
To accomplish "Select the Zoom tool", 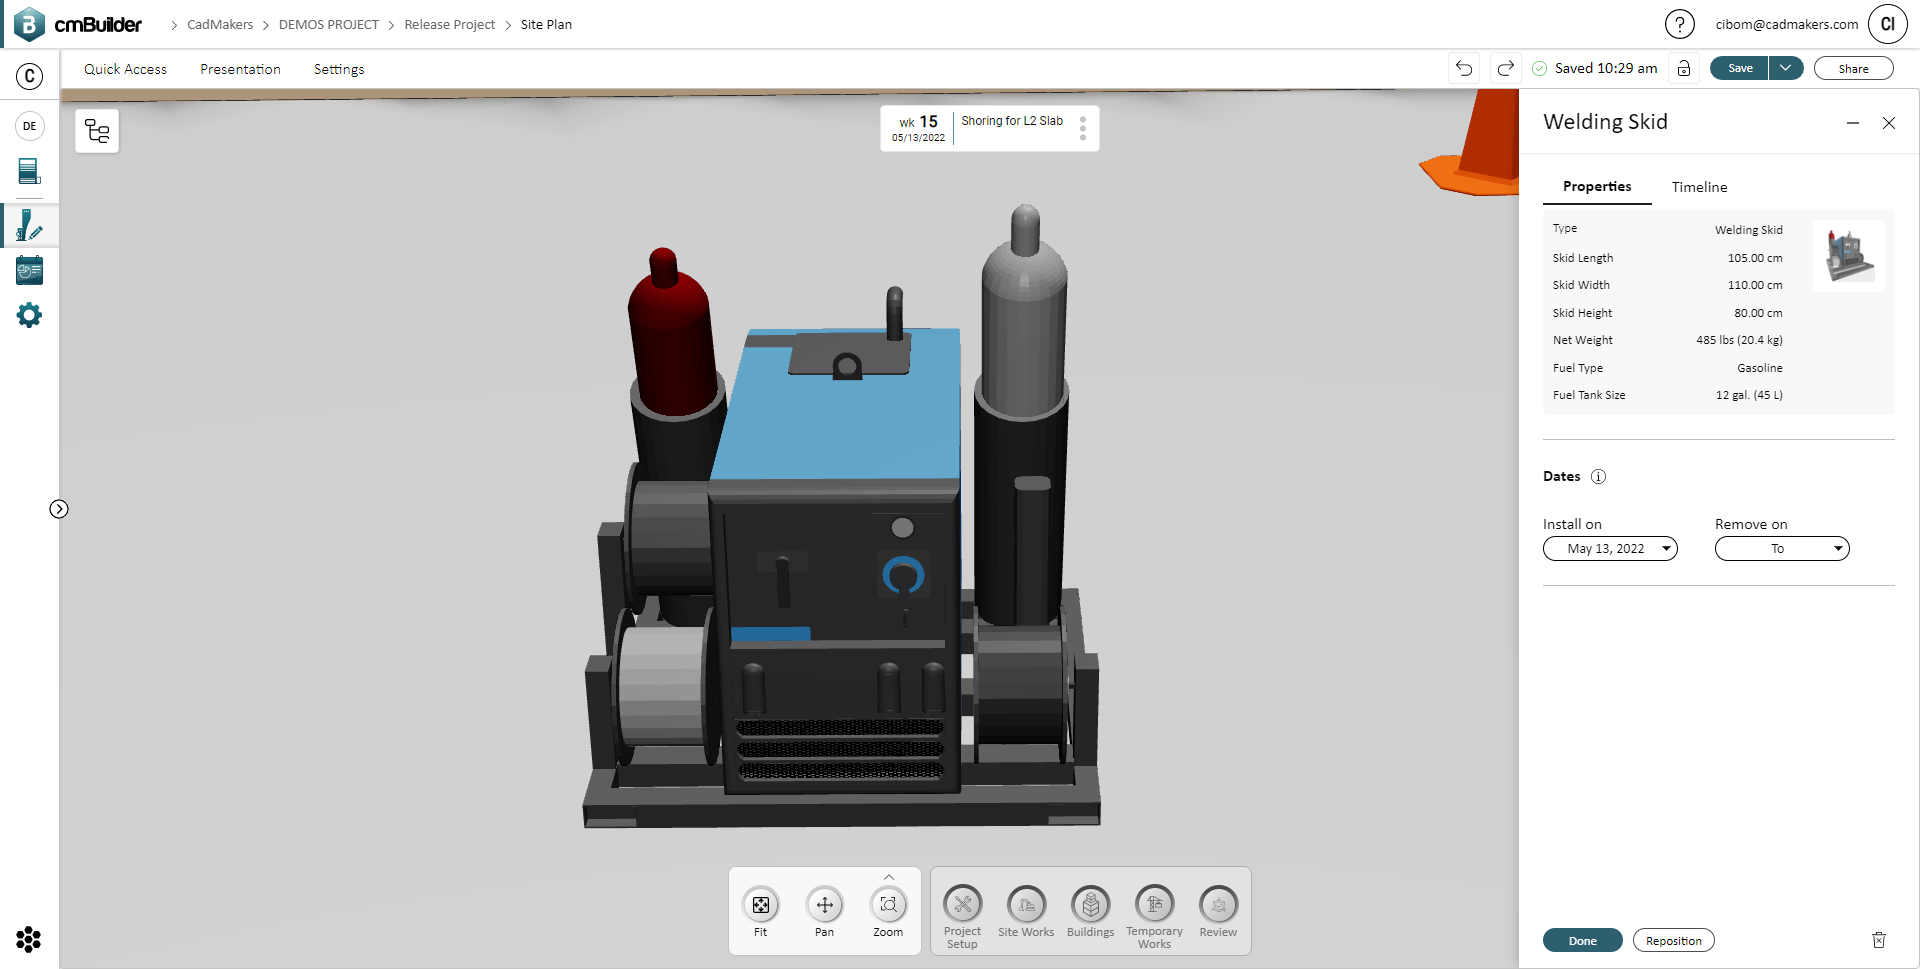I will click(888, 912).
